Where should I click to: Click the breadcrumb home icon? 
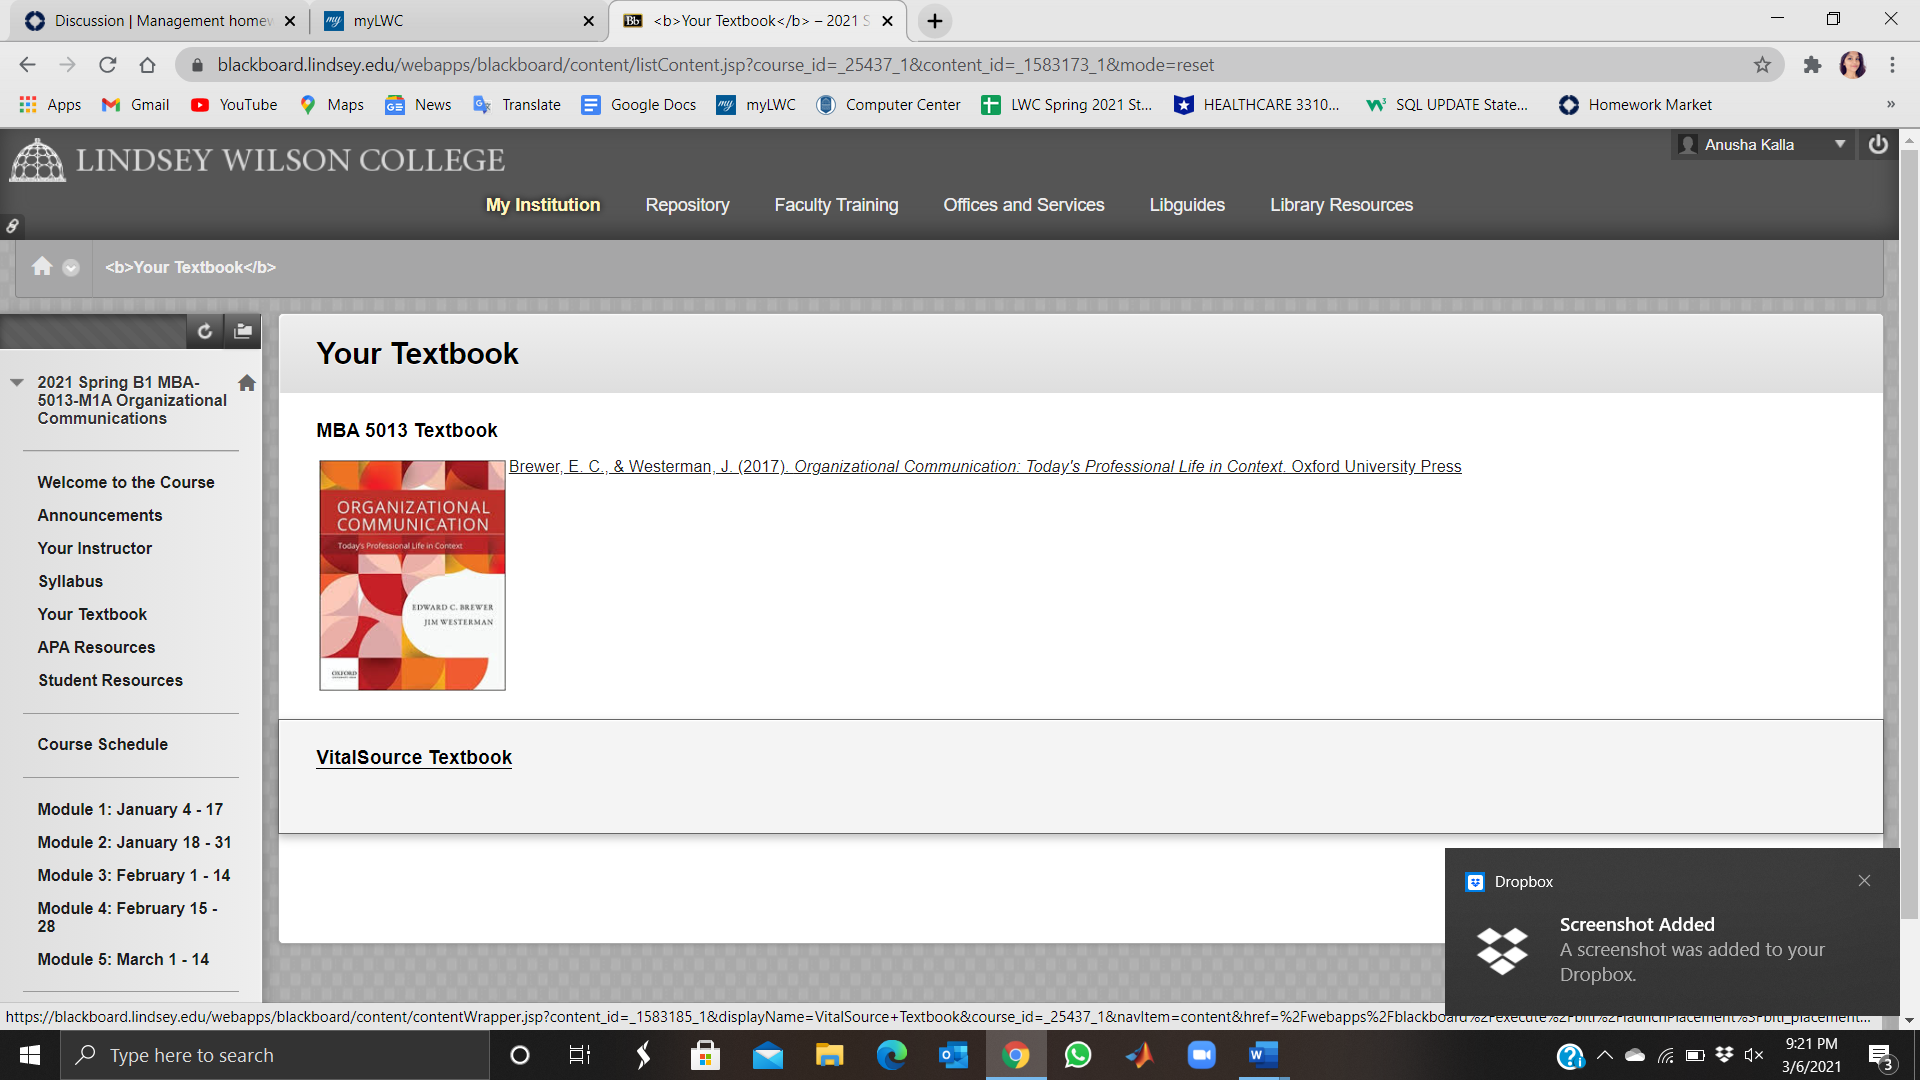click(x=42, y=266)
